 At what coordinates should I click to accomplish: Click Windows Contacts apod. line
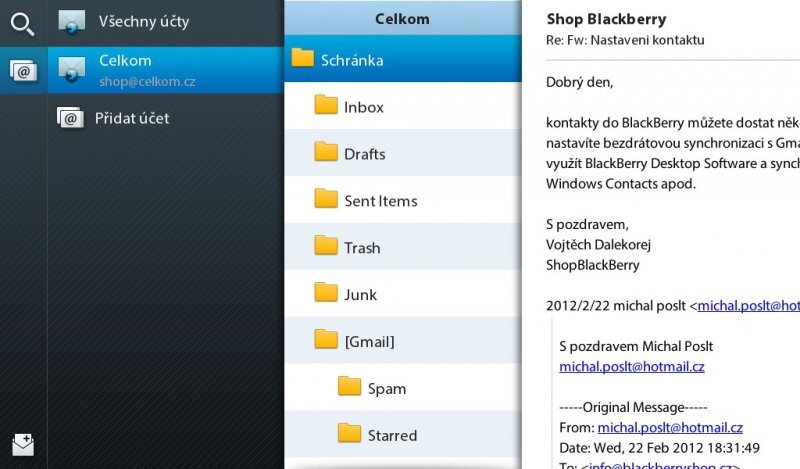(621, 184)
